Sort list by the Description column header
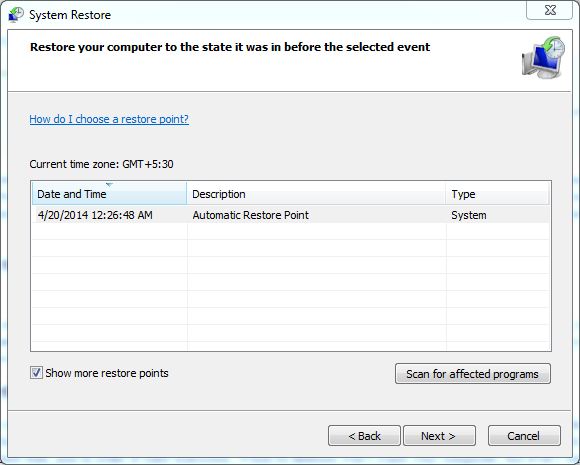 click(x=316, y=193)
